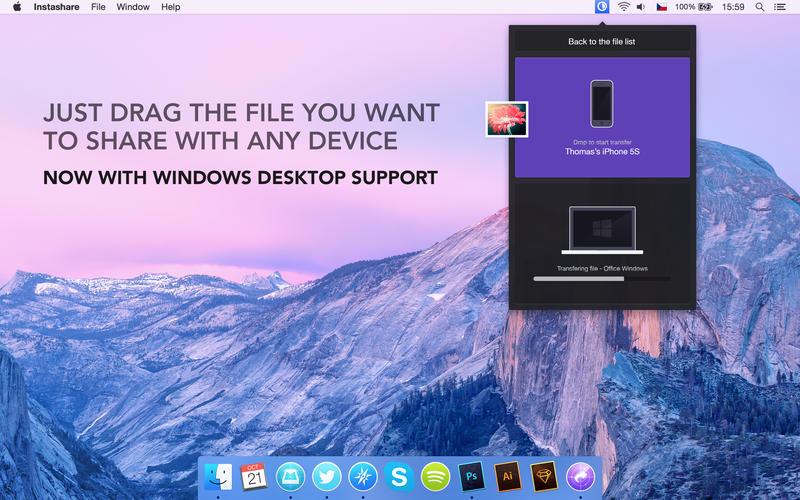Open the File menu
The image size is (800, 500).
click(98, 7)
